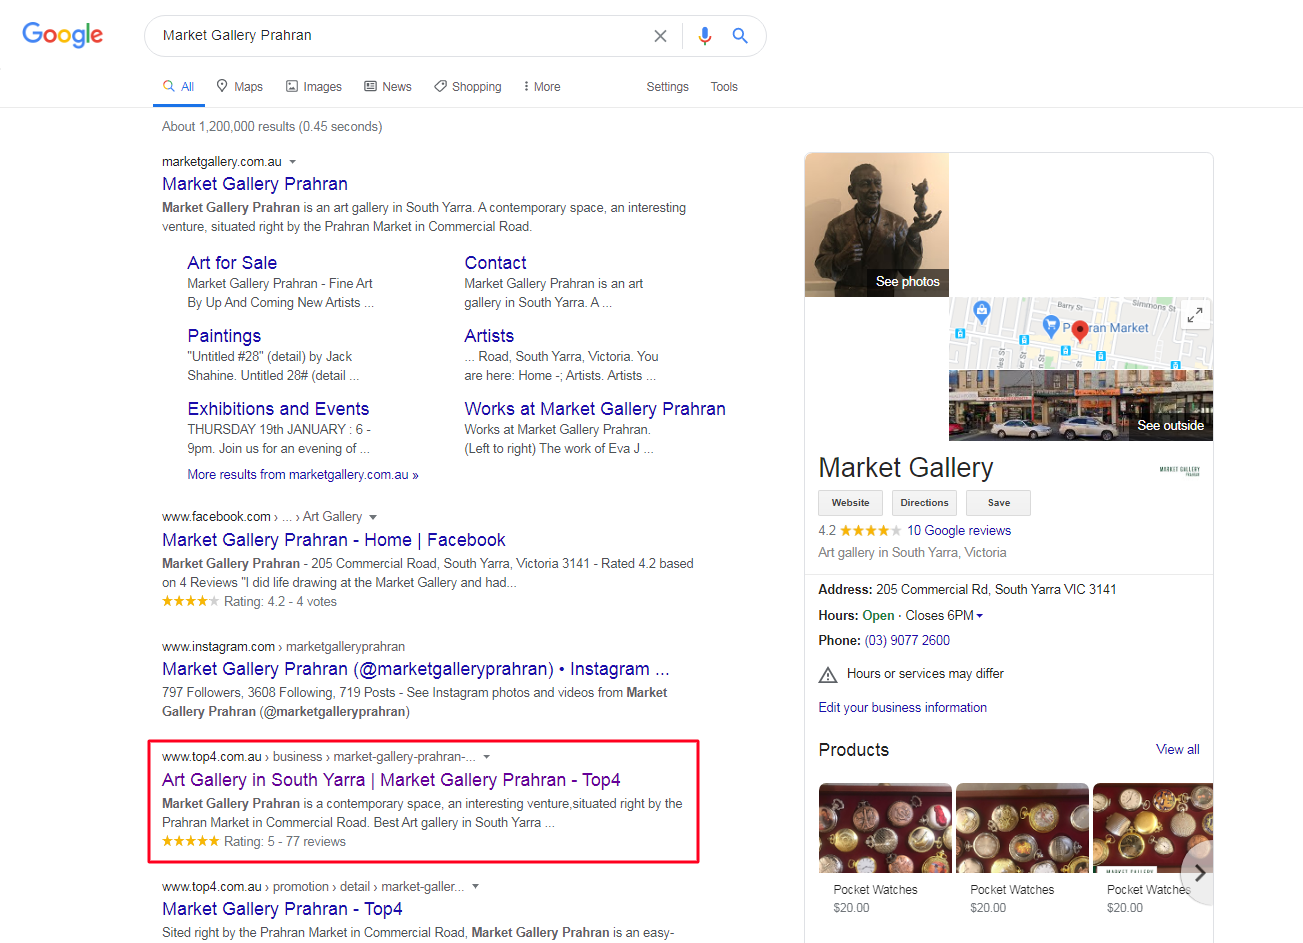Expand the closing hours dropdown arrow
1303x943 pixels.
(980, 616)
